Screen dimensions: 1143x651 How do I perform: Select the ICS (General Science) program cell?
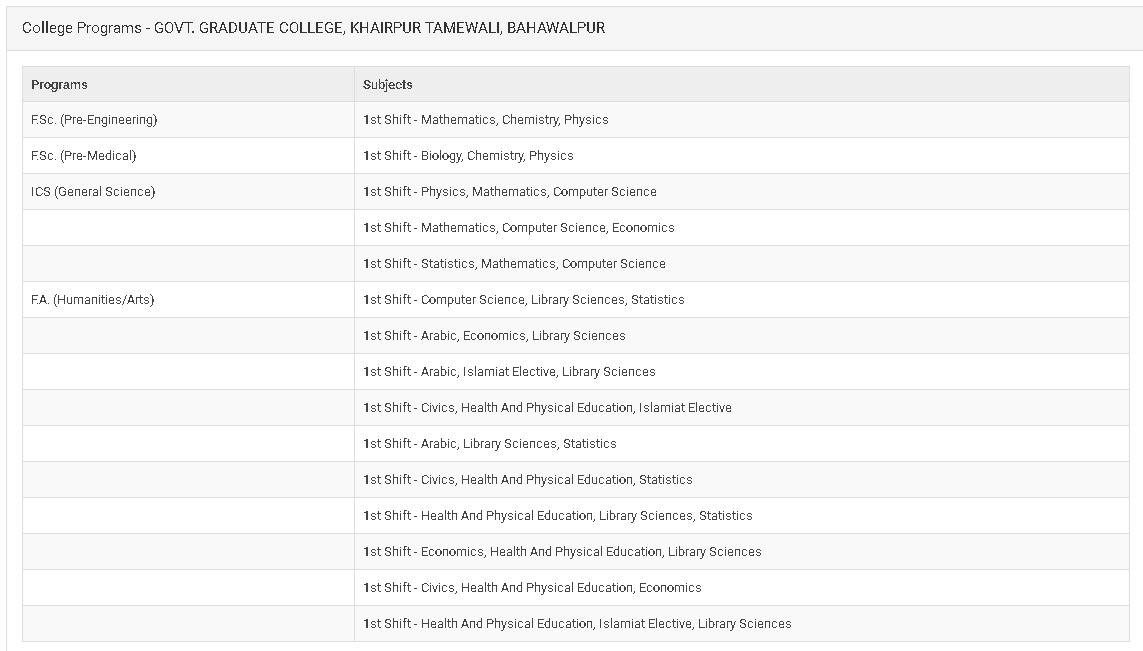[188, 192]
